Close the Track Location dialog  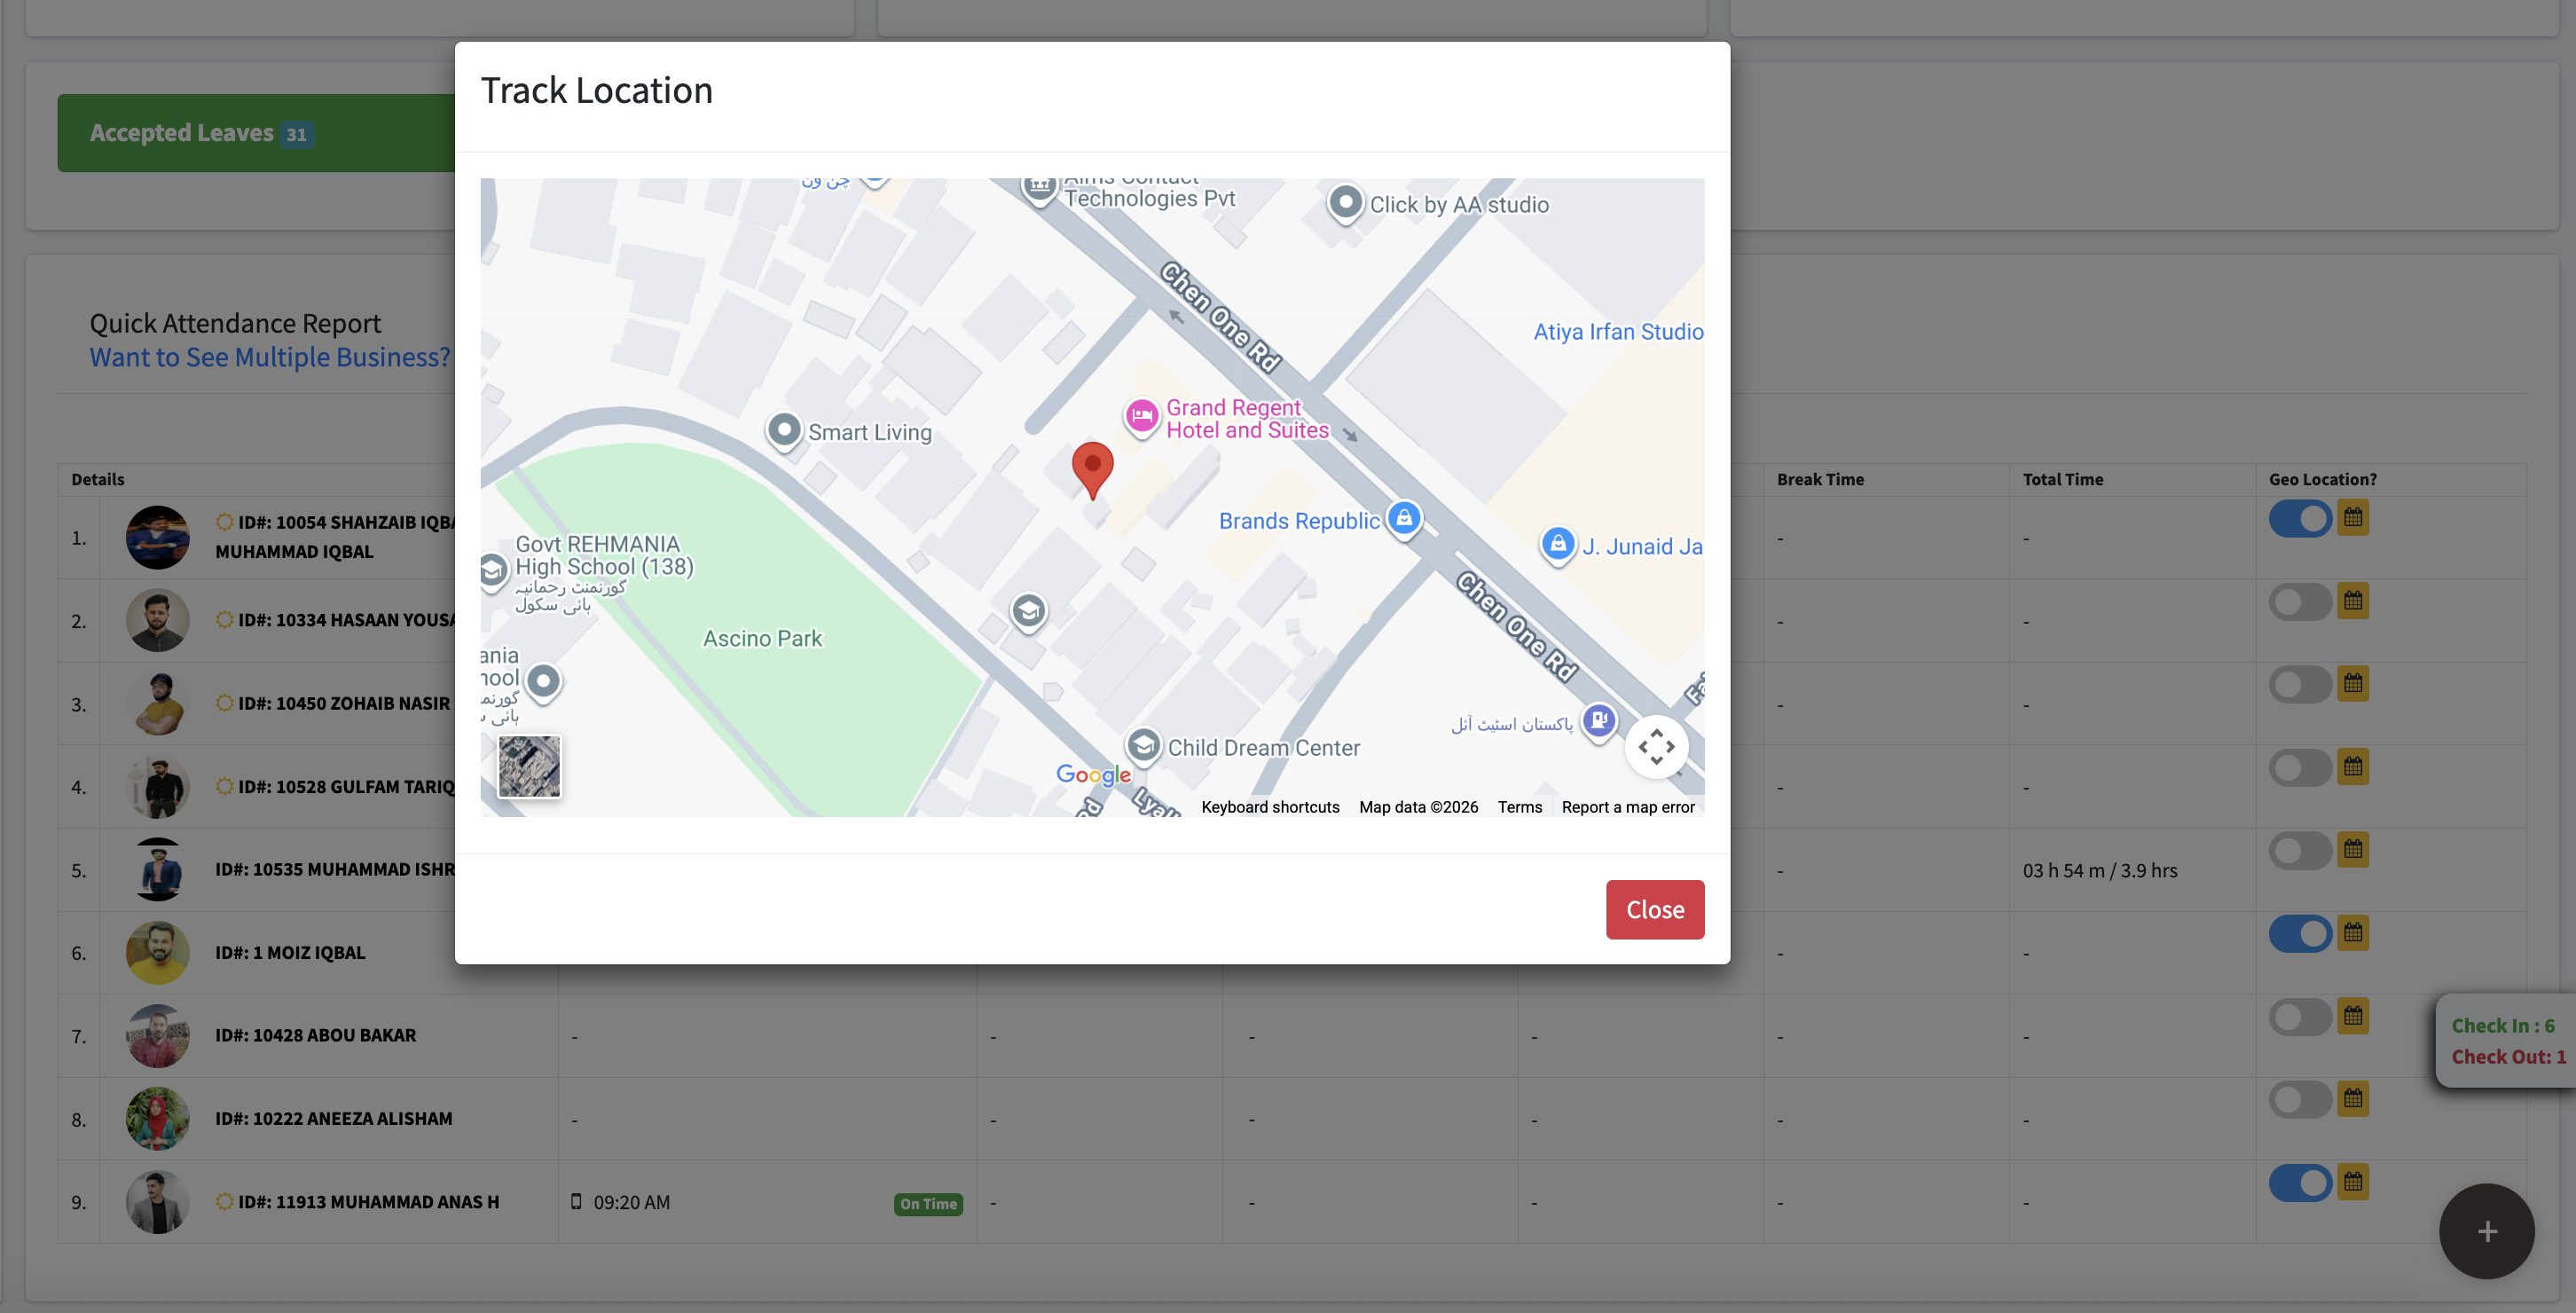[1654, 909]
